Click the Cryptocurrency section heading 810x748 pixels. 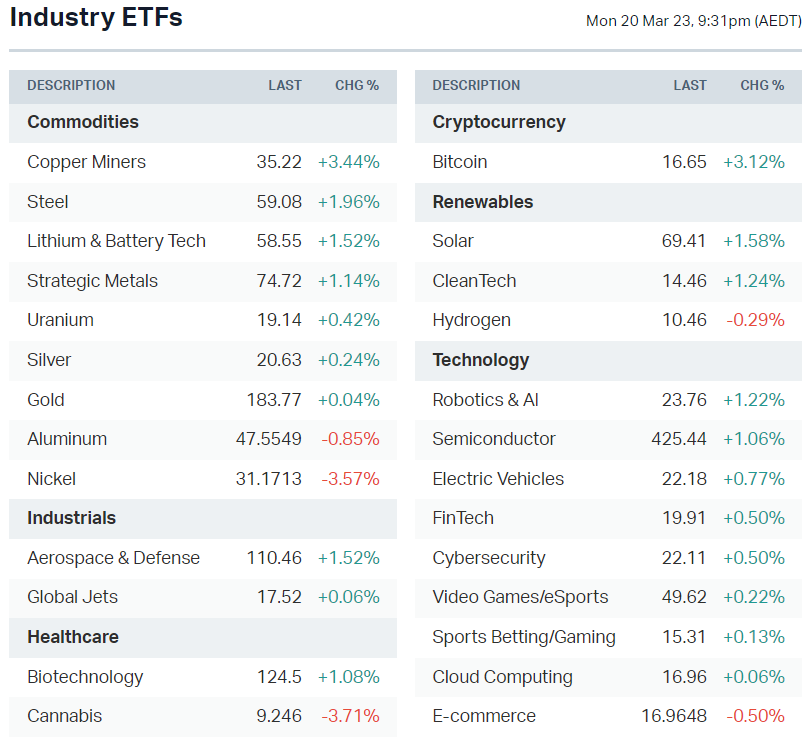499,122
